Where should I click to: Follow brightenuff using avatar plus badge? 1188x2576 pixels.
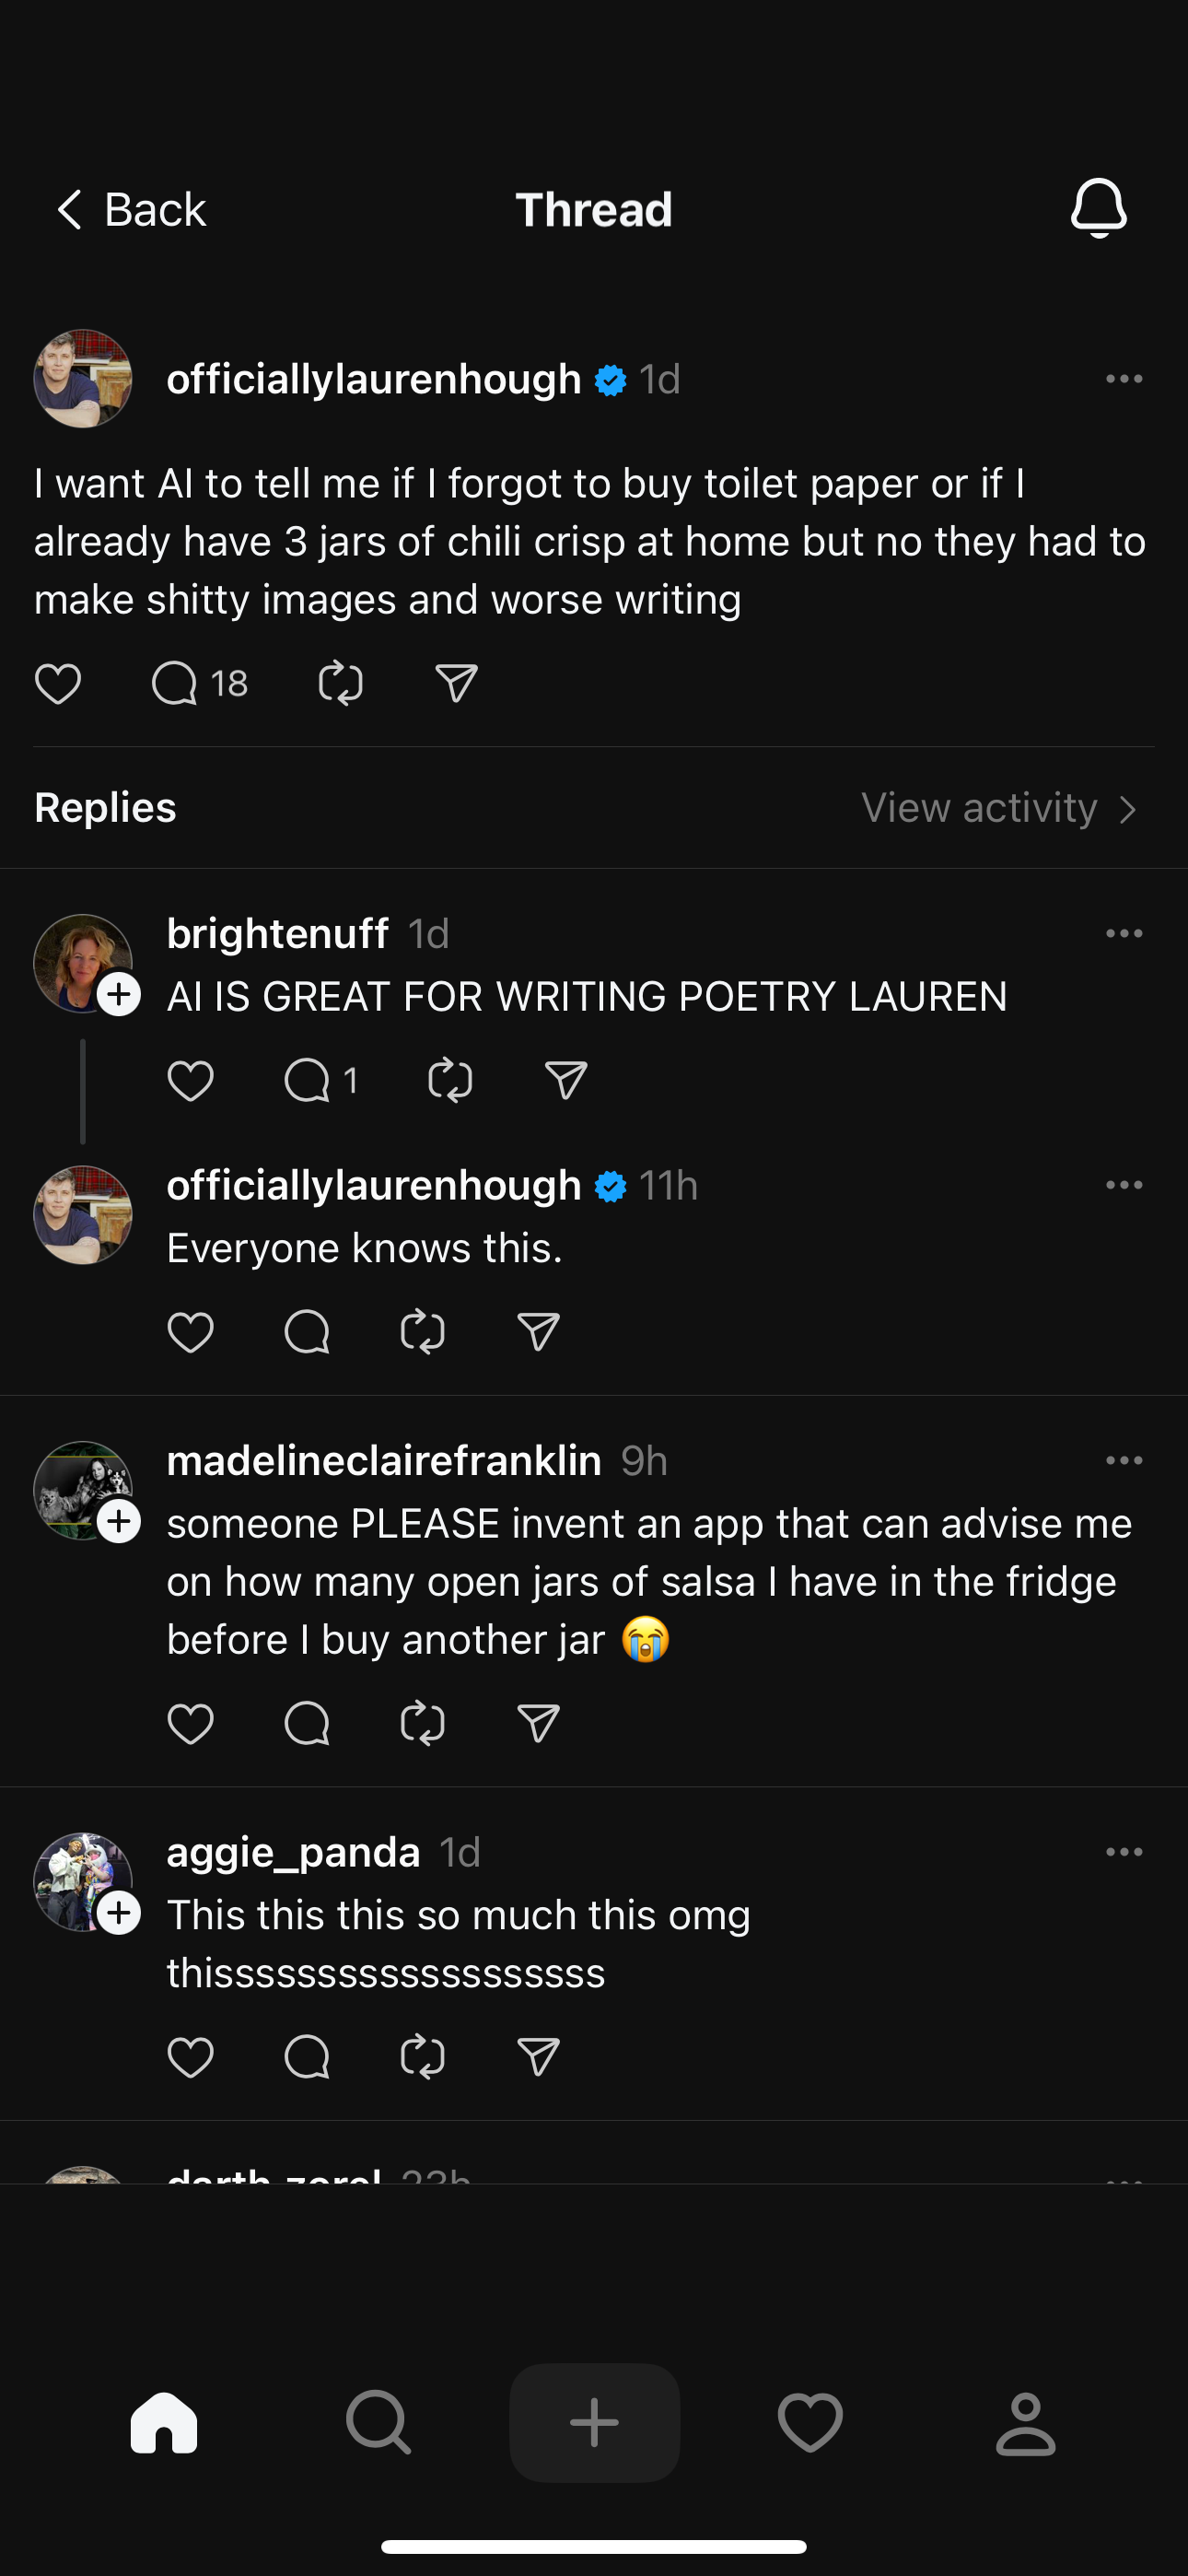coord(119,995)
